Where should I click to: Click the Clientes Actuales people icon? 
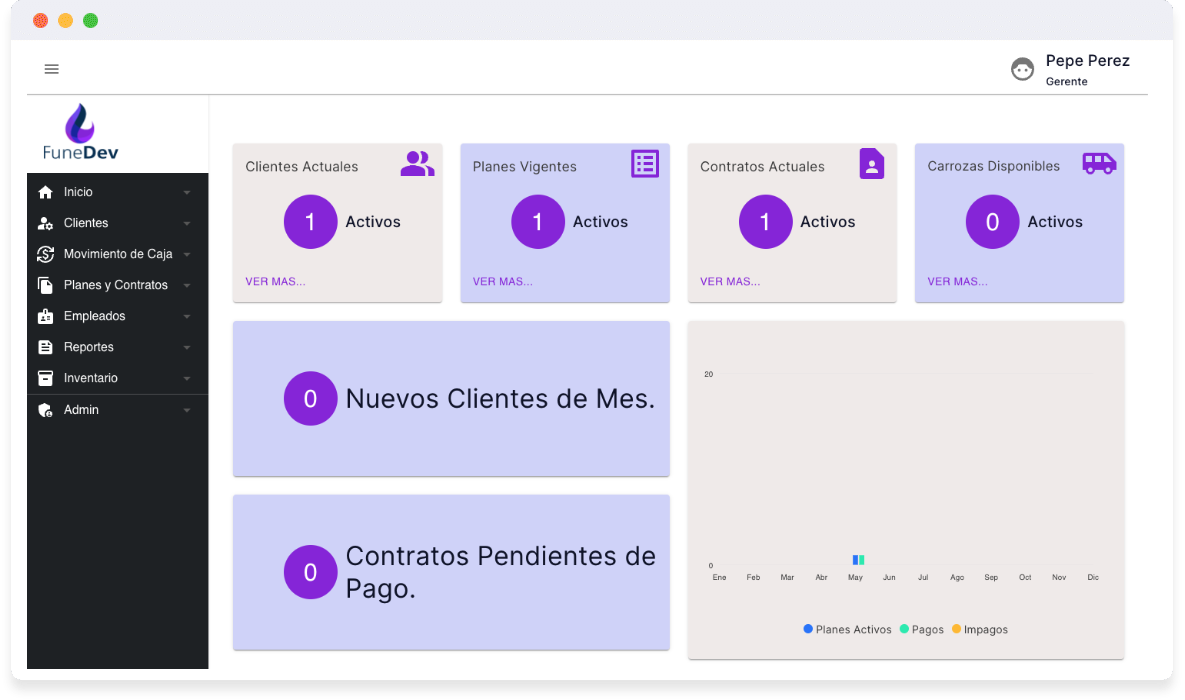tap(417, 164)
